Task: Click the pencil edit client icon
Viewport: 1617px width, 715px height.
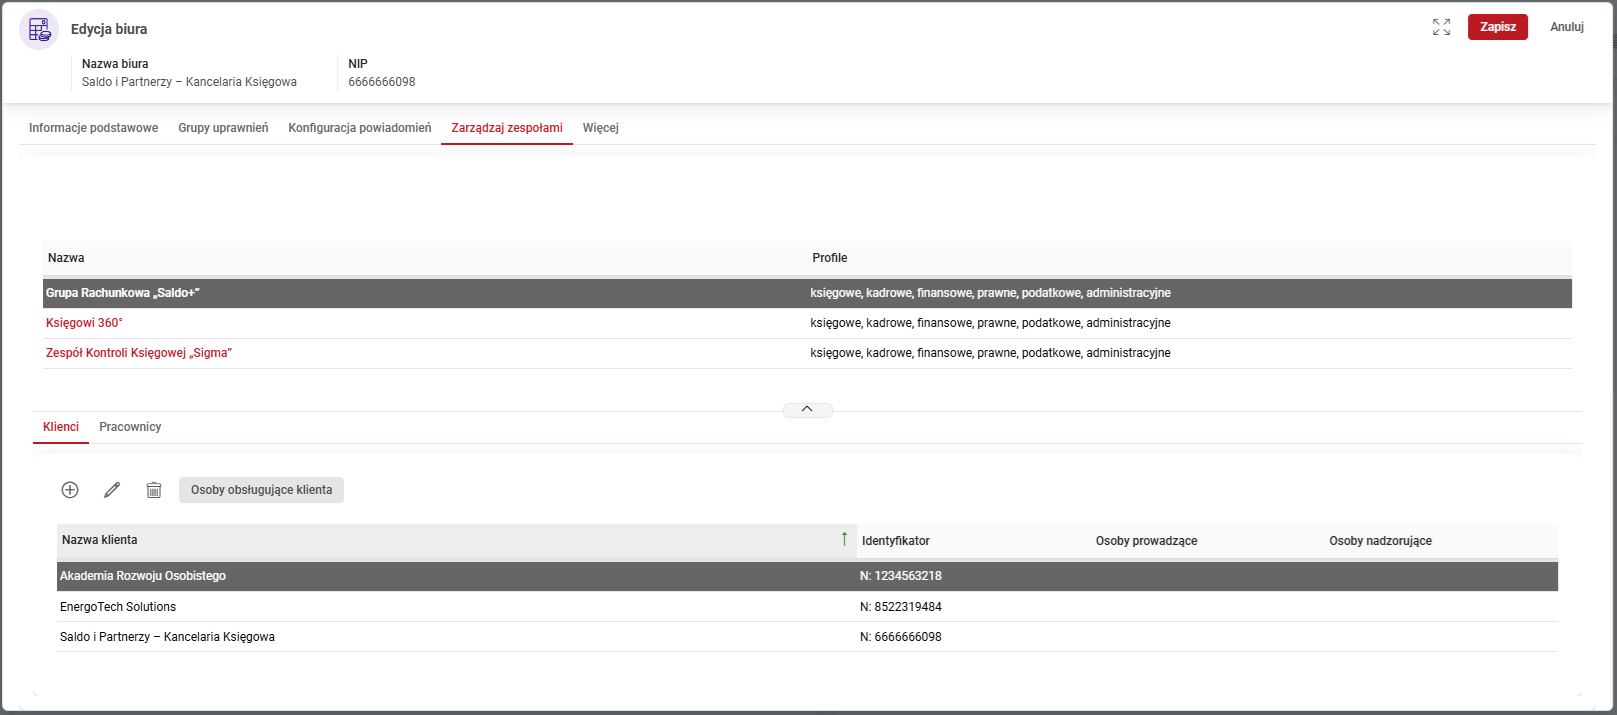Action: [x=112, y=490]
